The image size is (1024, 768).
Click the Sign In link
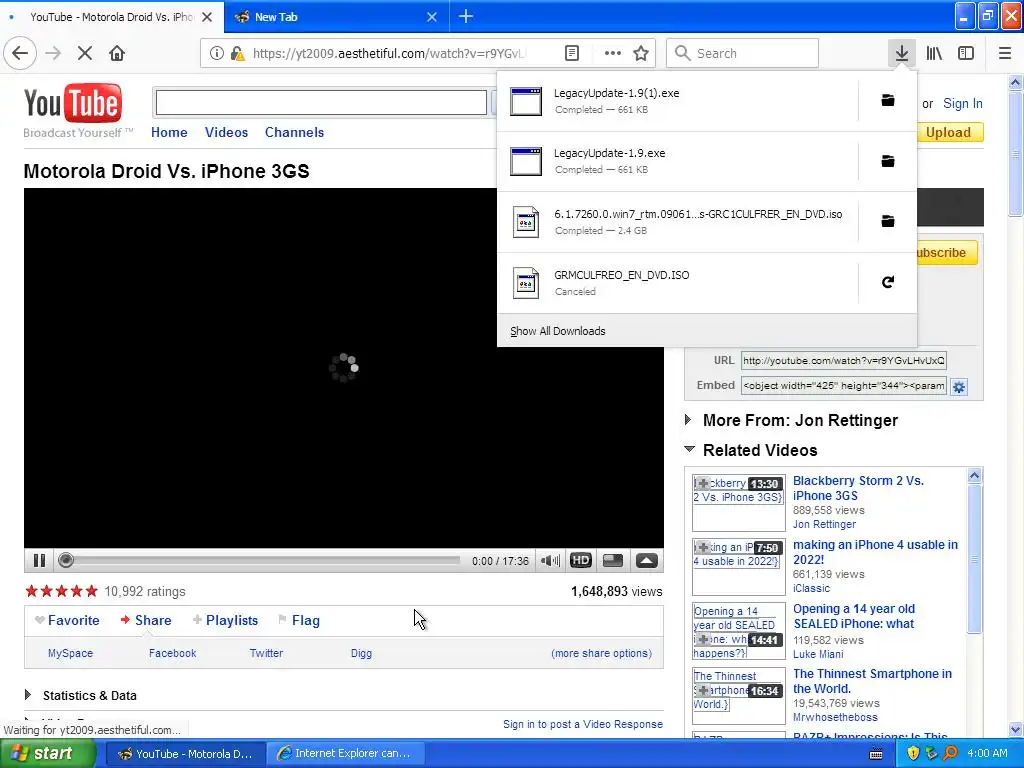(963, 104)
